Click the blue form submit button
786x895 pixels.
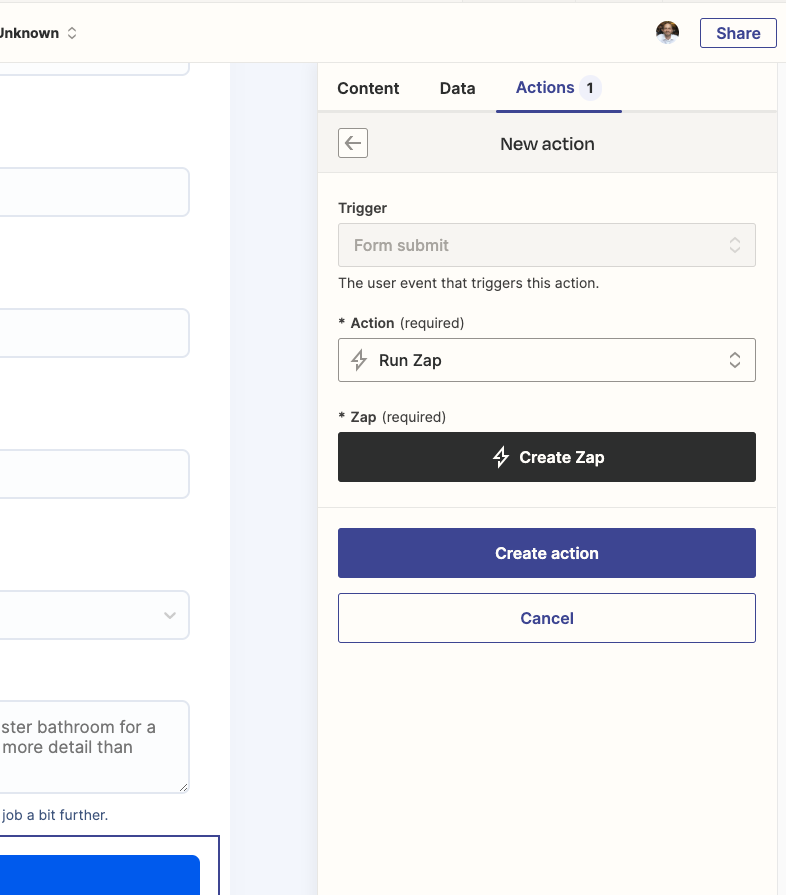pos(100,874)
